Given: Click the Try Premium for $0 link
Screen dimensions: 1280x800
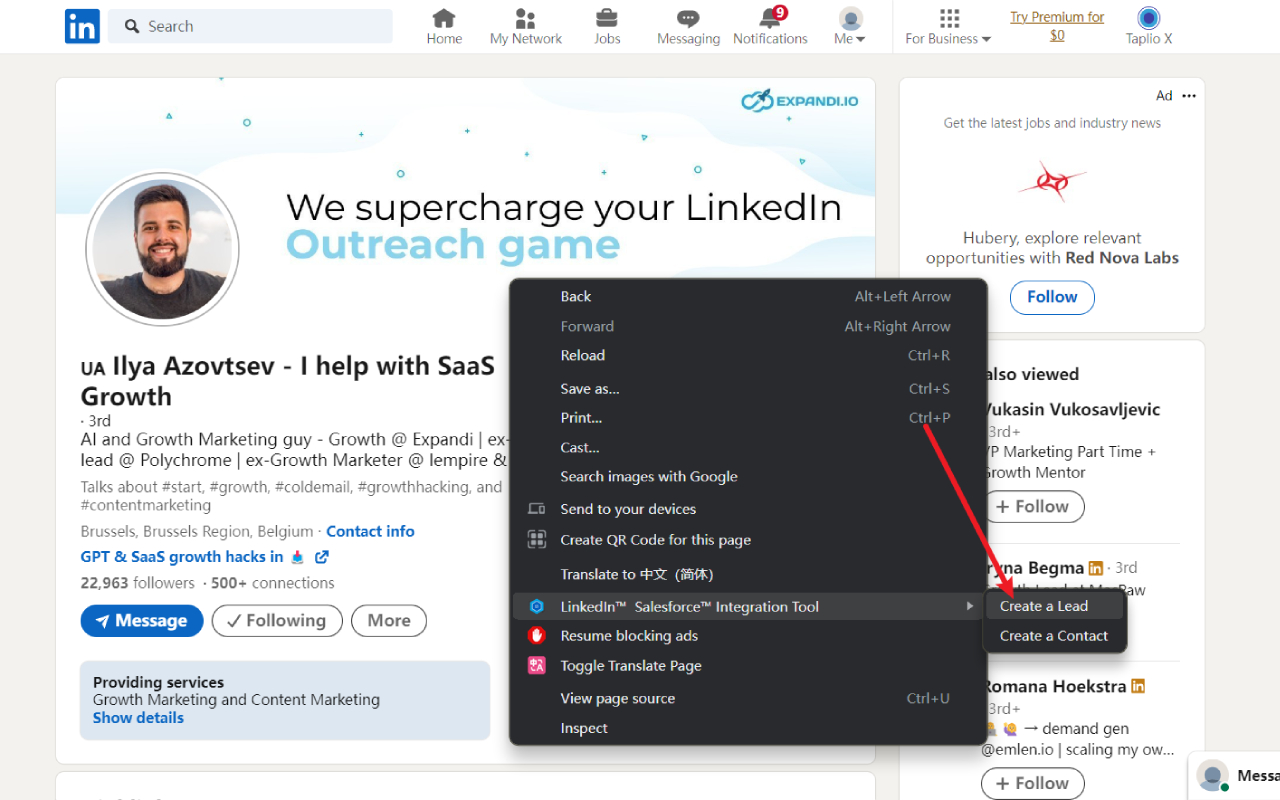Looking at the screenshot, I should pos(1057,26).
